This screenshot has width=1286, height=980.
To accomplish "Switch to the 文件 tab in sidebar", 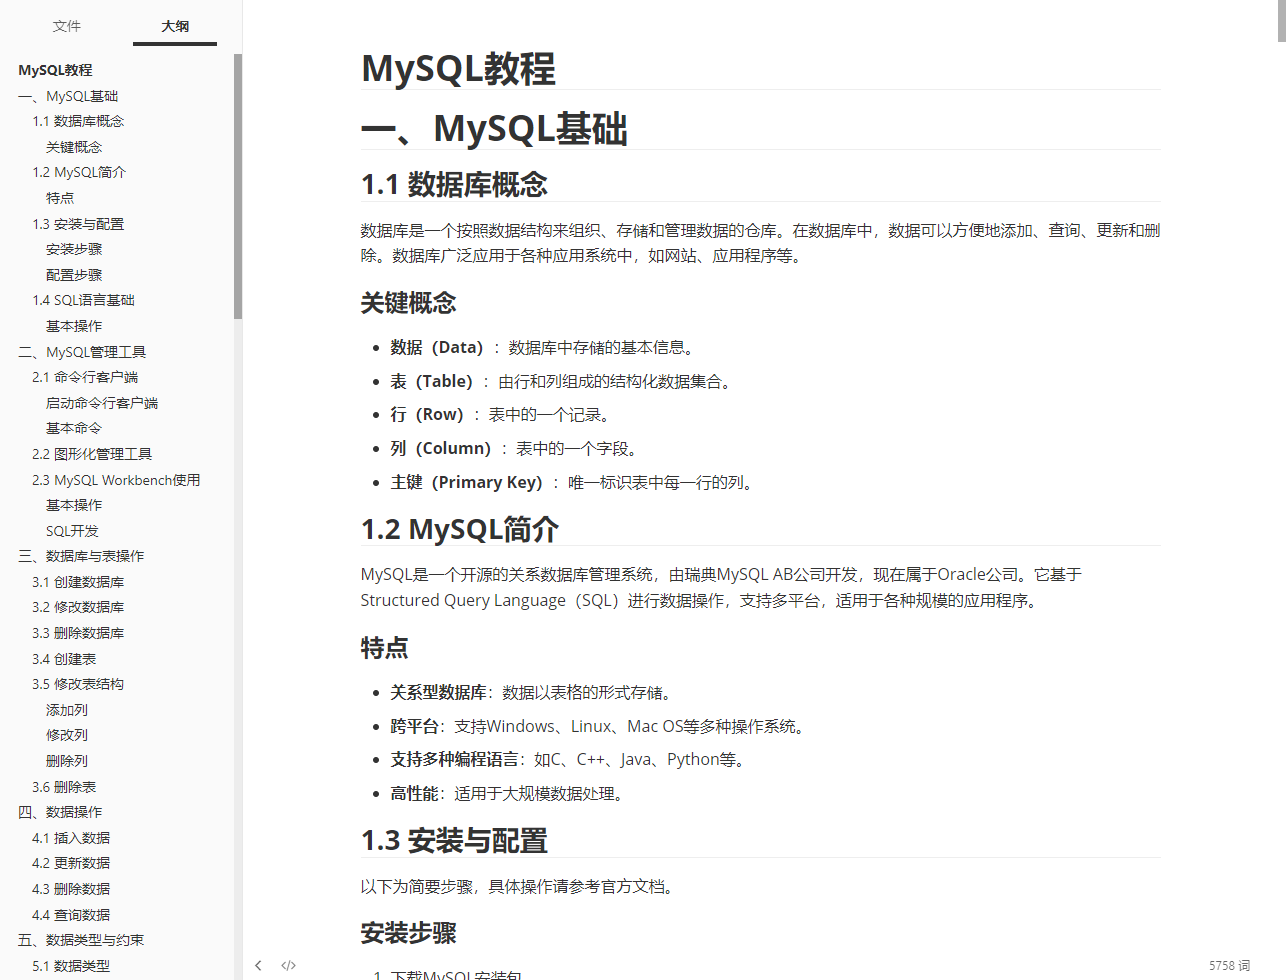I will point(67,26).
